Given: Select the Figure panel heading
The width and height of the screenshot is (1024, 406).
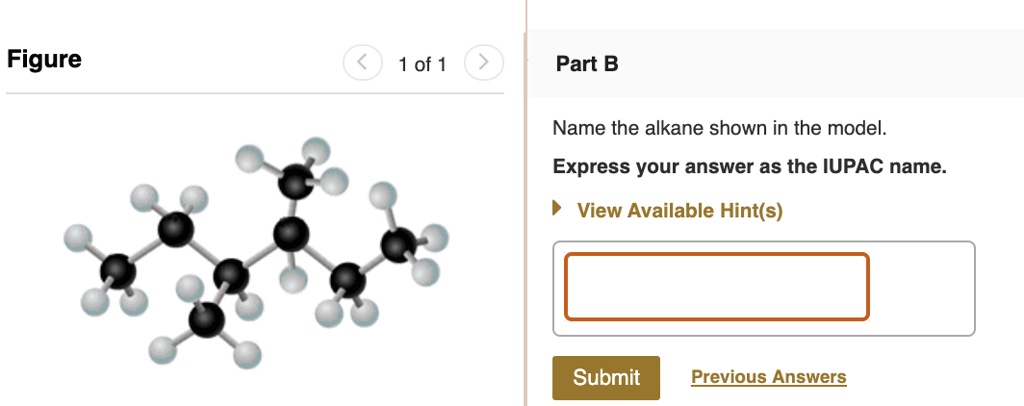Looking at the screenshot, I should click(44, 59).
